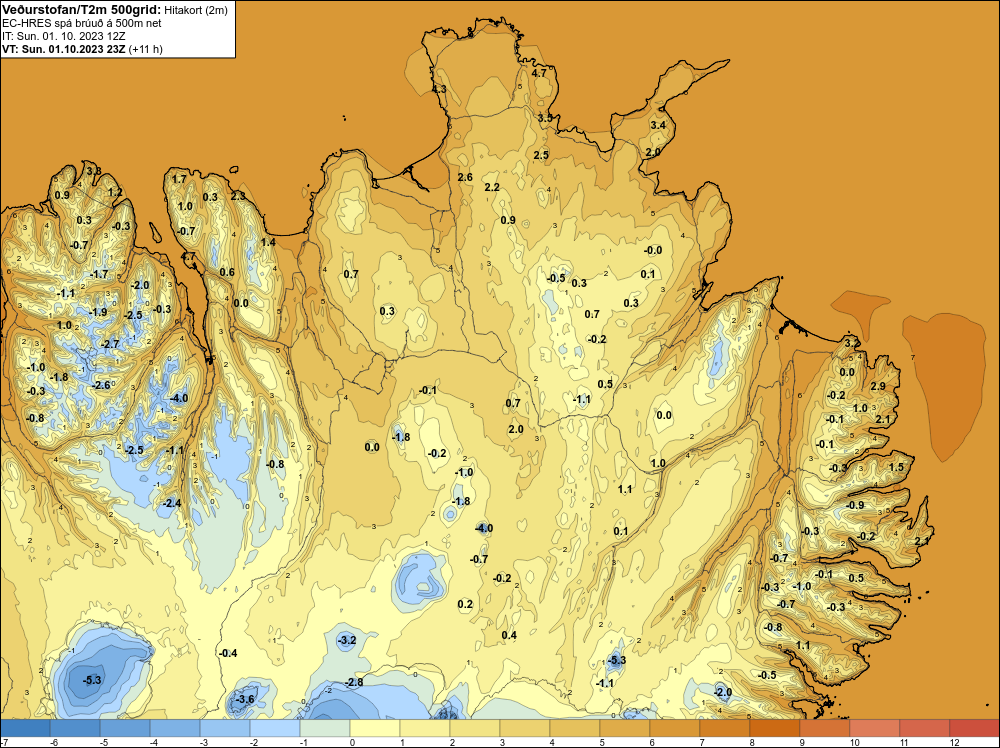1000x748 pixels.
Task: Click the temperature value "2.9" on the map
Action: pyautogui.click(x=878, y=386)
